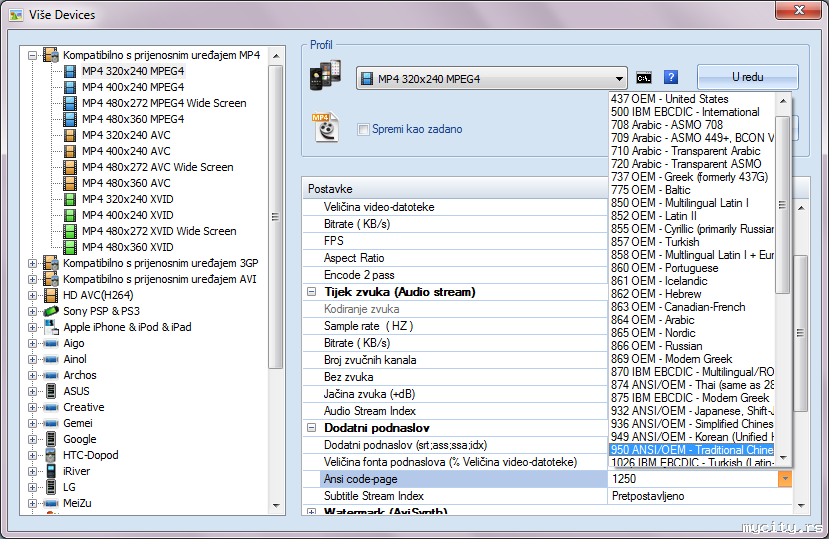Viewport: 829px width, 539px height.
Task: Choose 857 OEM - Turkish code page
Action: pyautogui.click(x=692, y=242)
